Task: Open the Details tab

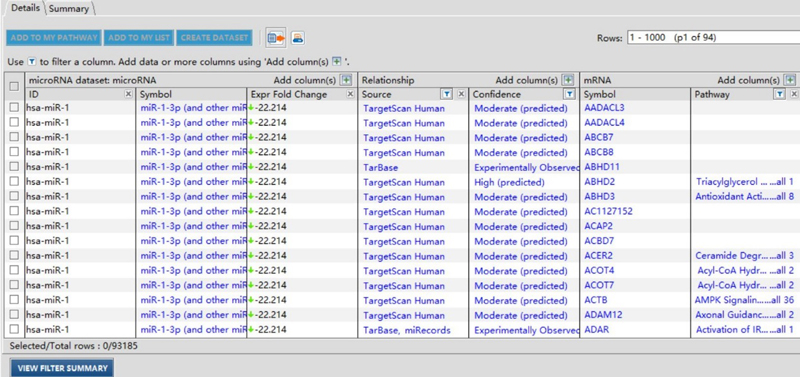Action: 26,8
